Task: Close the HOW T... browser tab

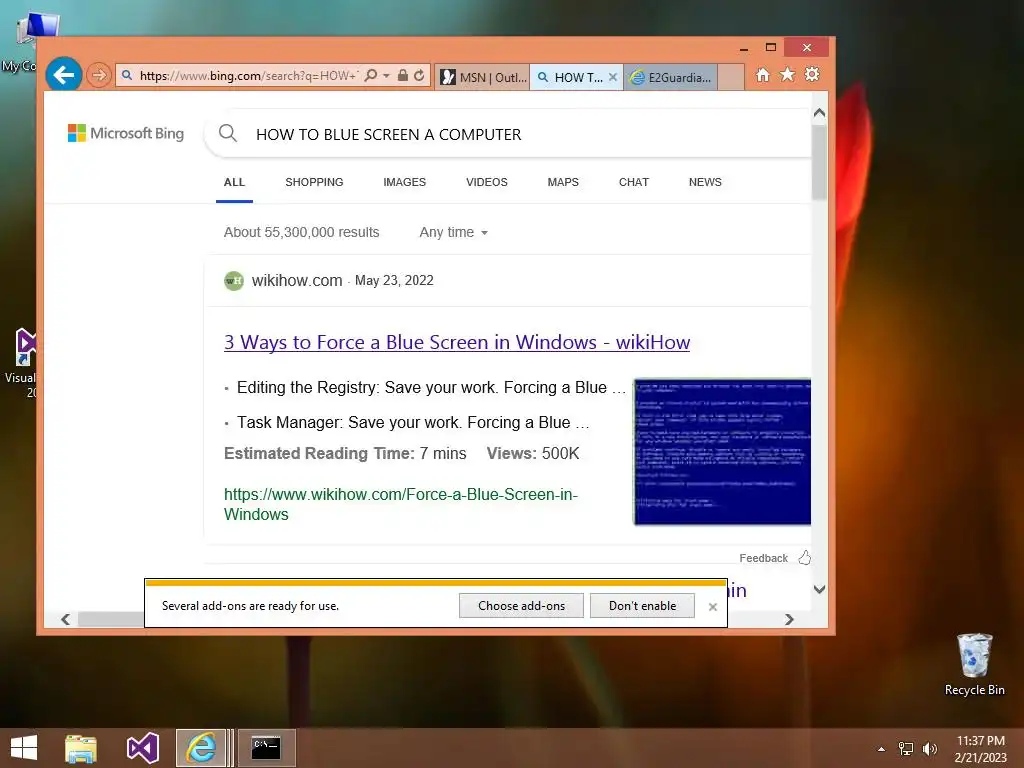Action: 613,77
